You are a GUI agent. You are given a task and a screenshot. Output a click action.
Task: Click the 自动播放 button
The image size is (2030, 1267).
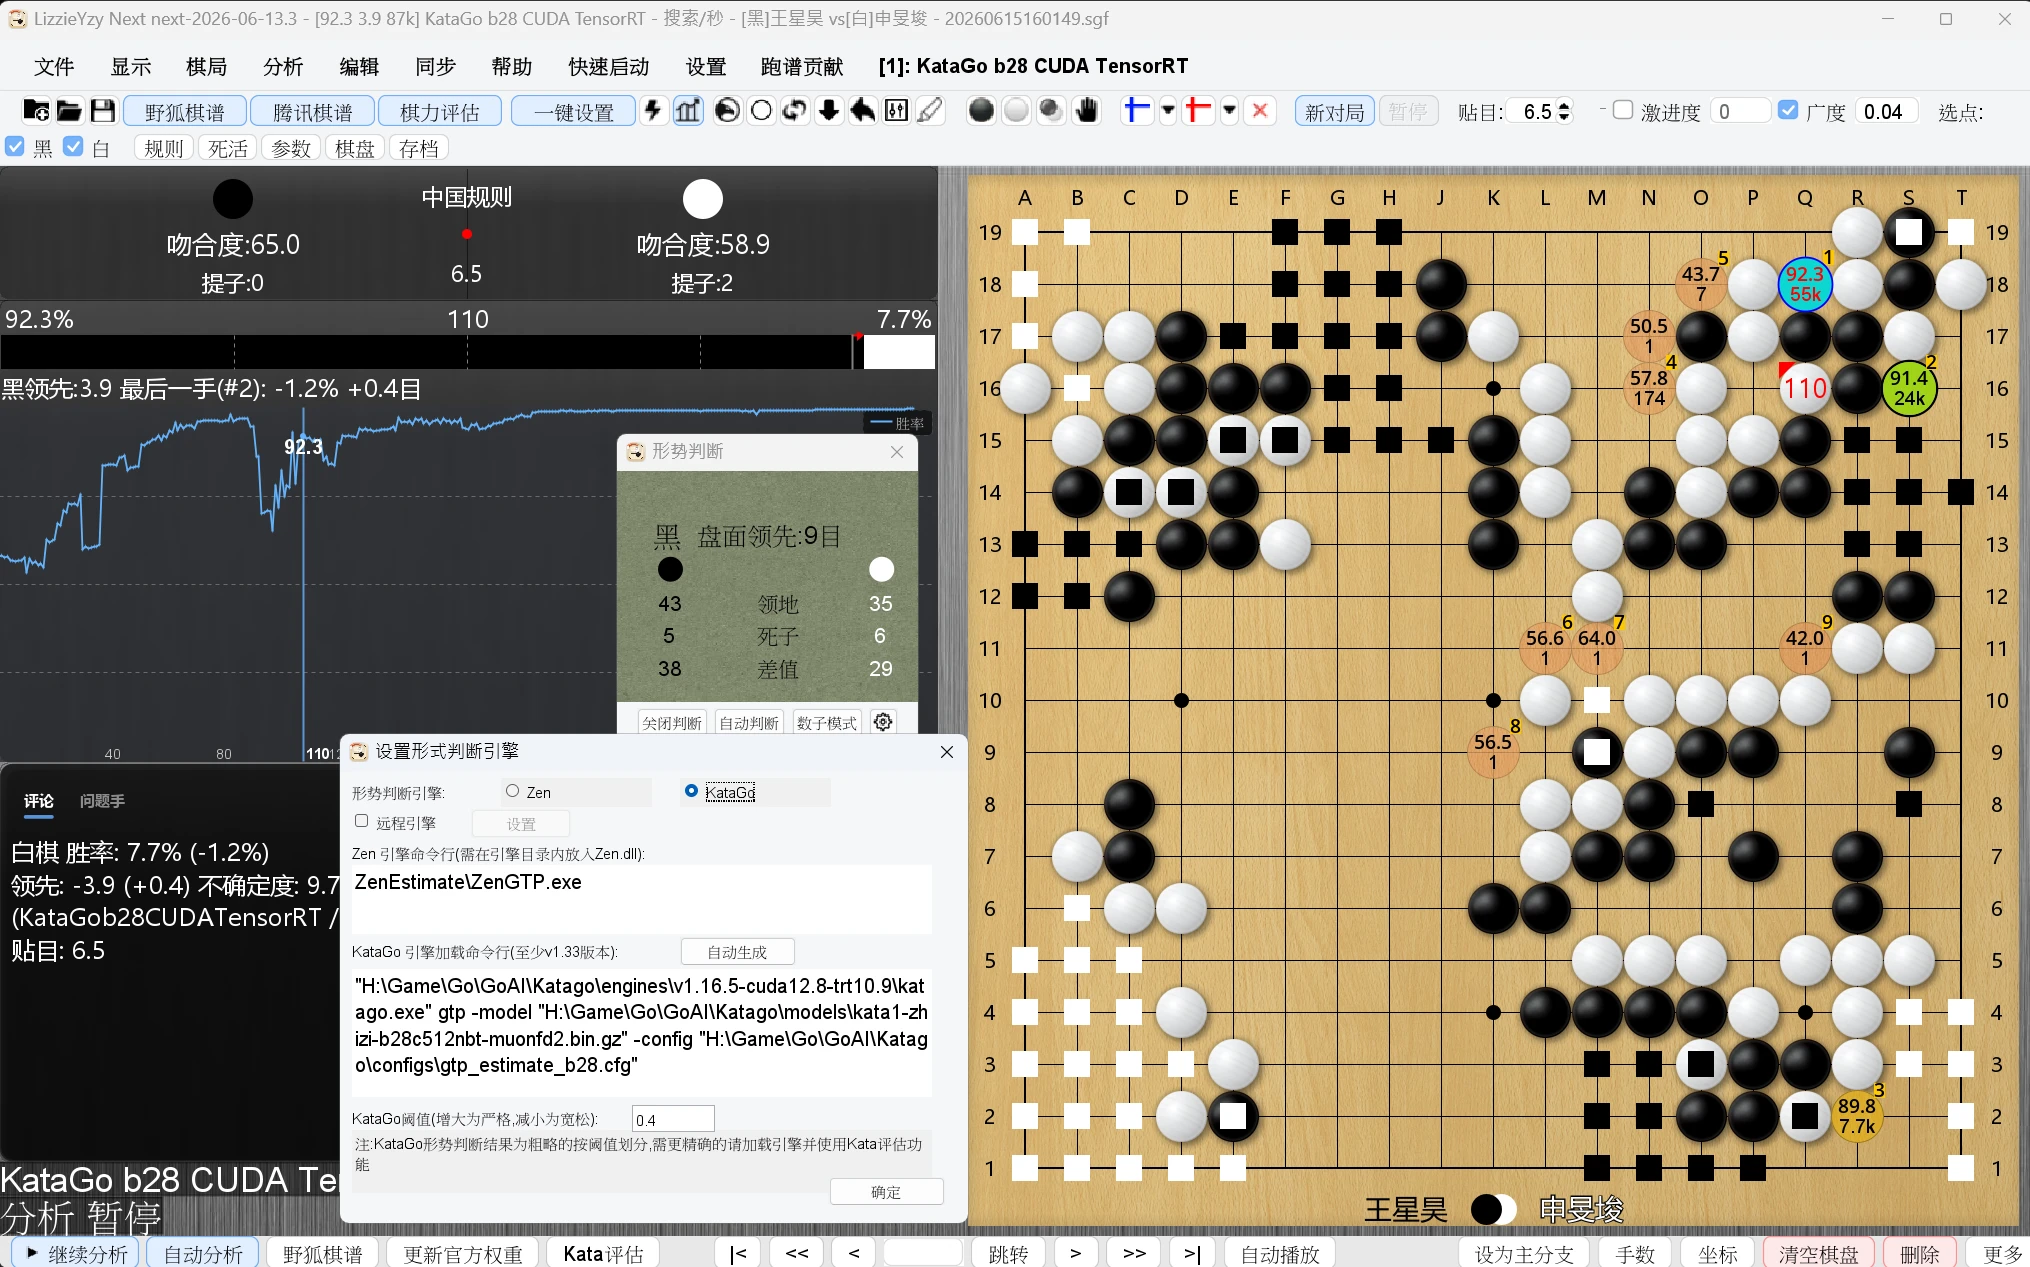(x=1280, y=1253)
